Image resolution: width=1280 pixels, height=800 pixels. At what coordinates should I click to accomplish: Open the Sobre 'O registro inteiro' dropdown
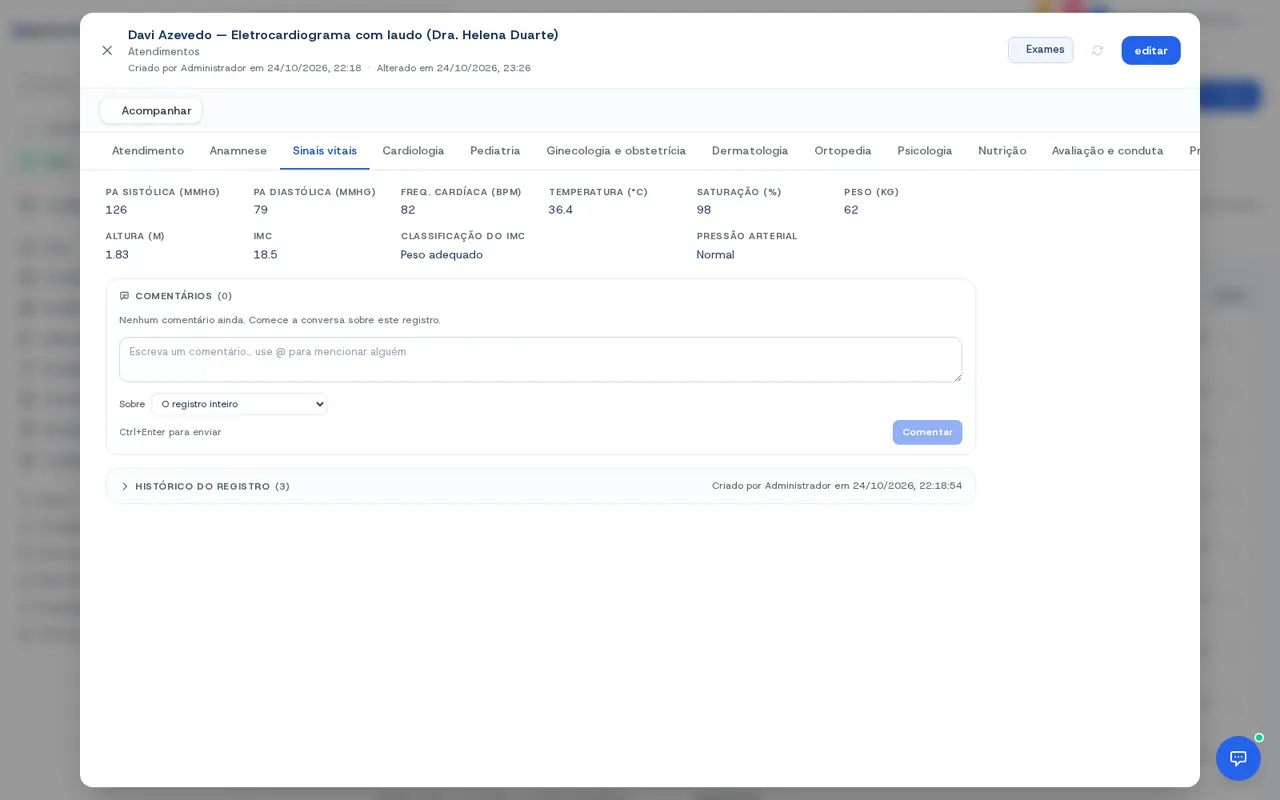[x=239, y=404]
